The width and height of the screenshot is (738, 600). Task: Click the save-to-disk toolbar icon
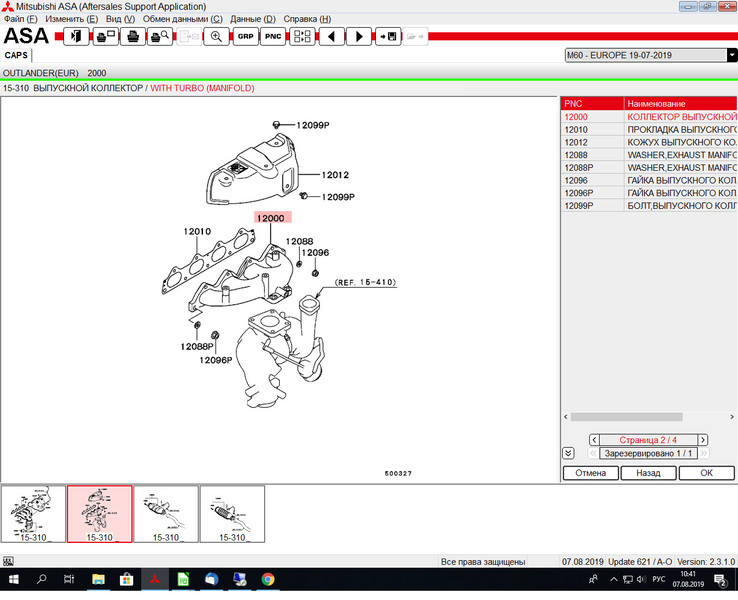click(388, 36)
